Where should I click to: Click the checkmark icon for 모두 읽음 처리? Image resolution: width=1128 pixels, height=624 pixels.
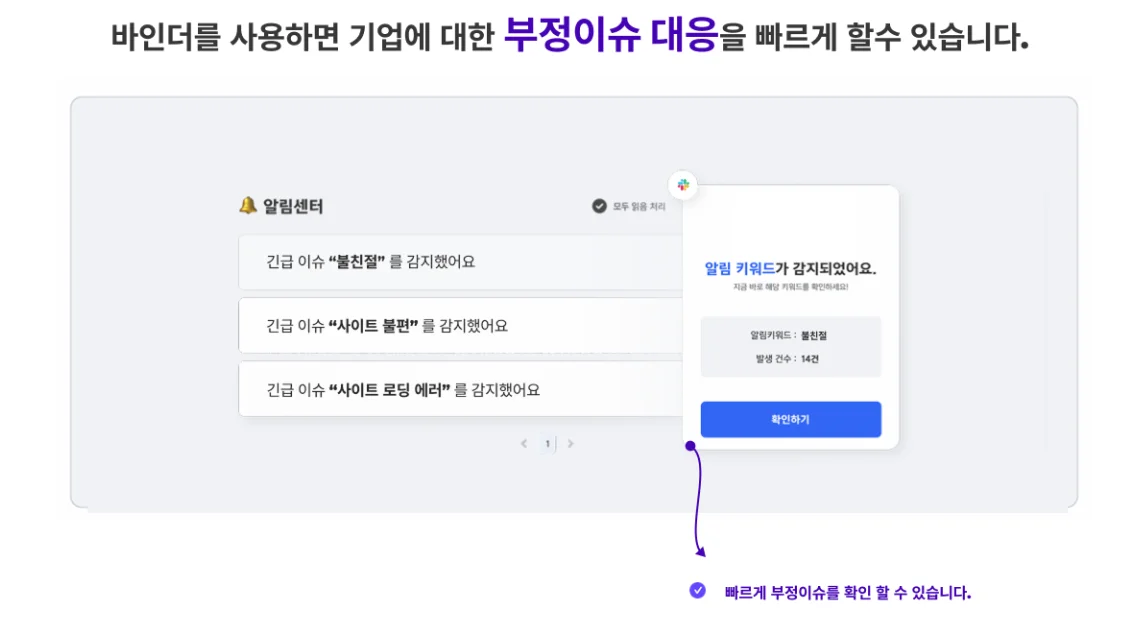pyautogui.click(x=599, y=206)
